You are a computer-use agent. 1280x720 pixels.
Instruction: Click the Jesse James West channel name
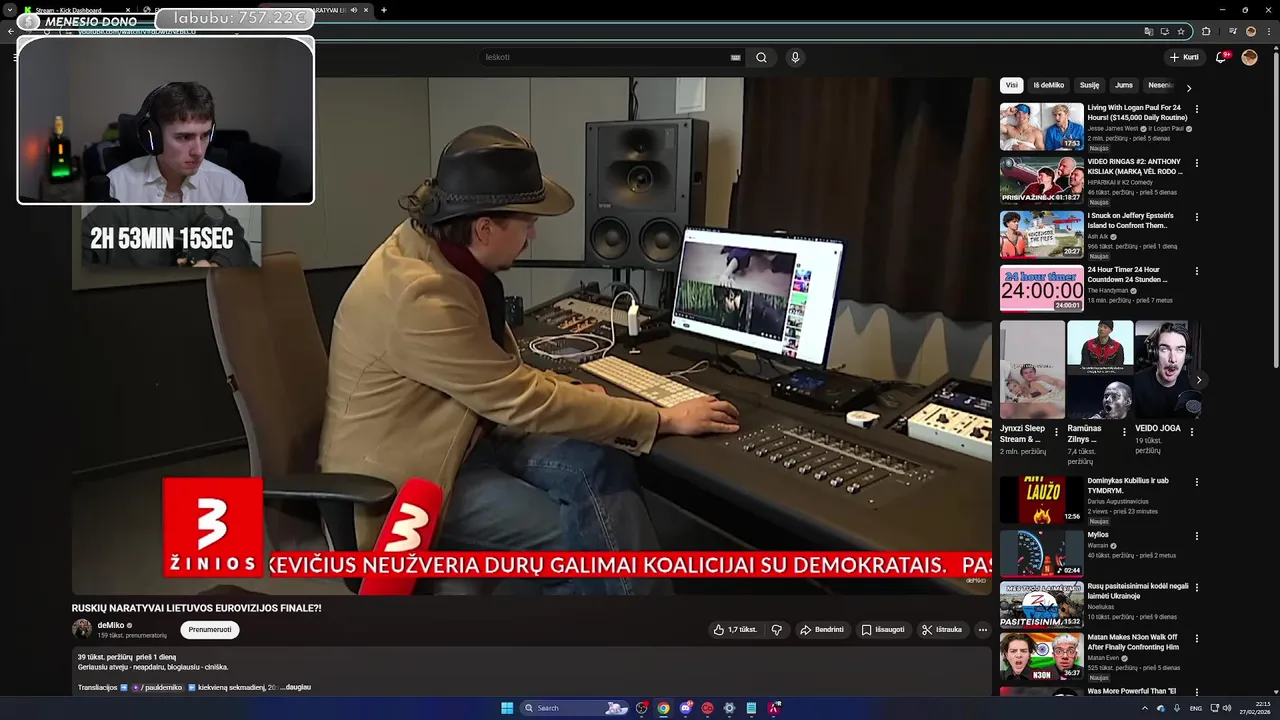[1113, 128]
